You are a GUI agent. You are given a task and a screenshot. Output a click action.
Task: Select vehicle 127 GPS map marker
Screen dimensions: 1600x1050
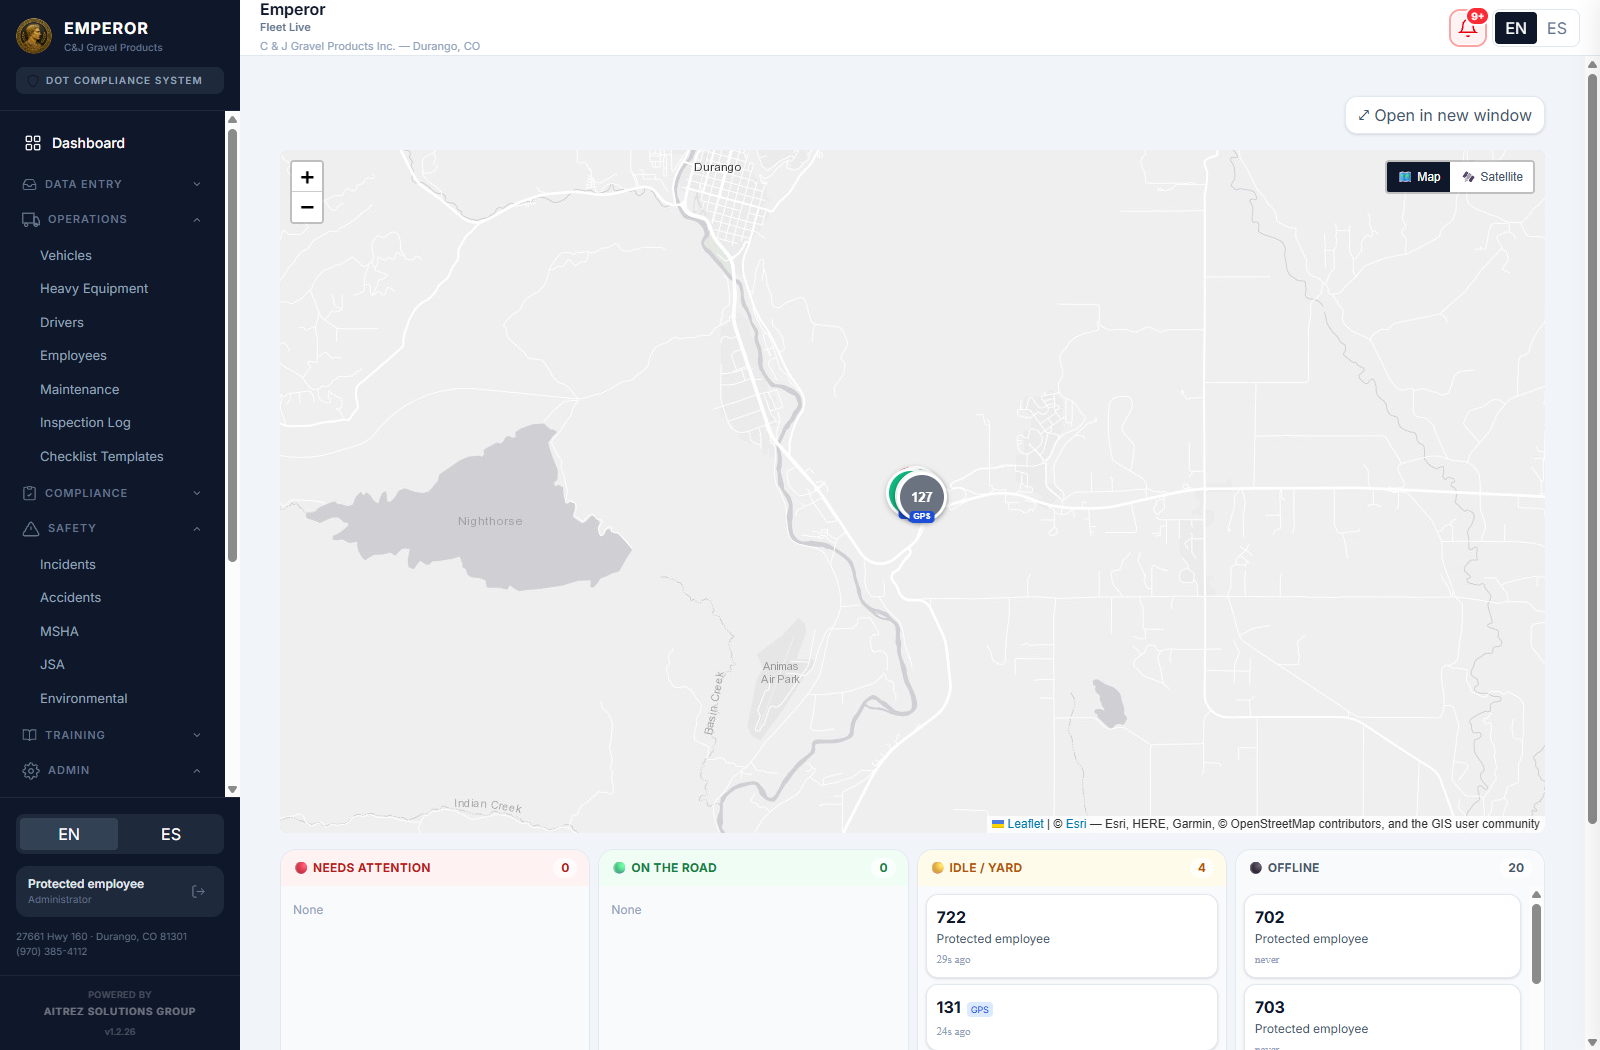[x=921, y=496]
